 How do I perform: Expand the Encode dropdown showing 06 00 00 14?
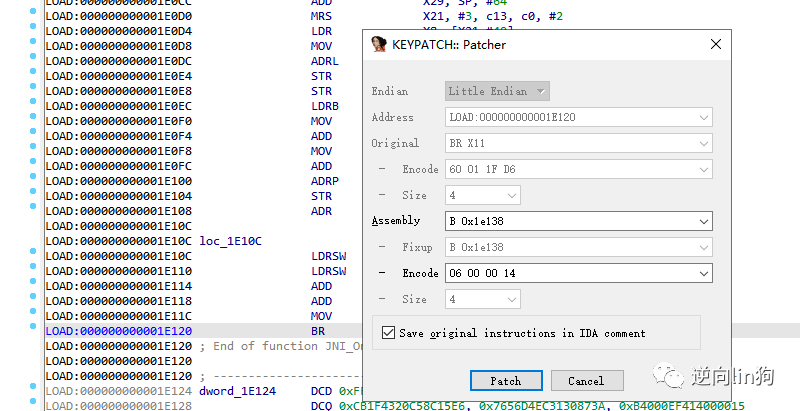702,273
